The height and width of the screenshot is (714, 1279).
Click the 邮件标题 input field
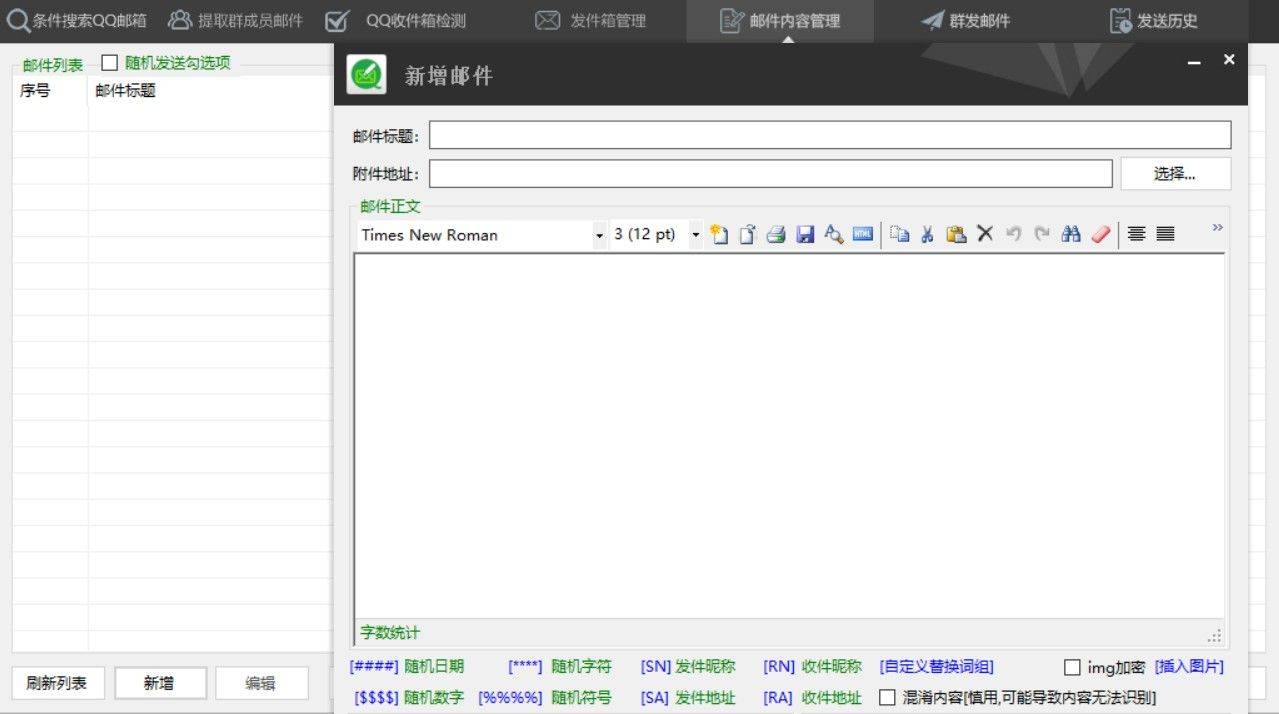coord(829,135)
